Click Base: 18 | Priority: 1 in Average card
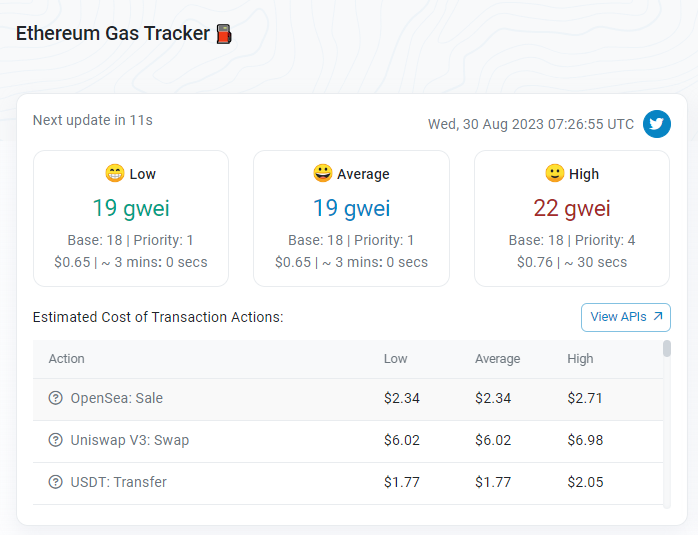 click(351, 240)
